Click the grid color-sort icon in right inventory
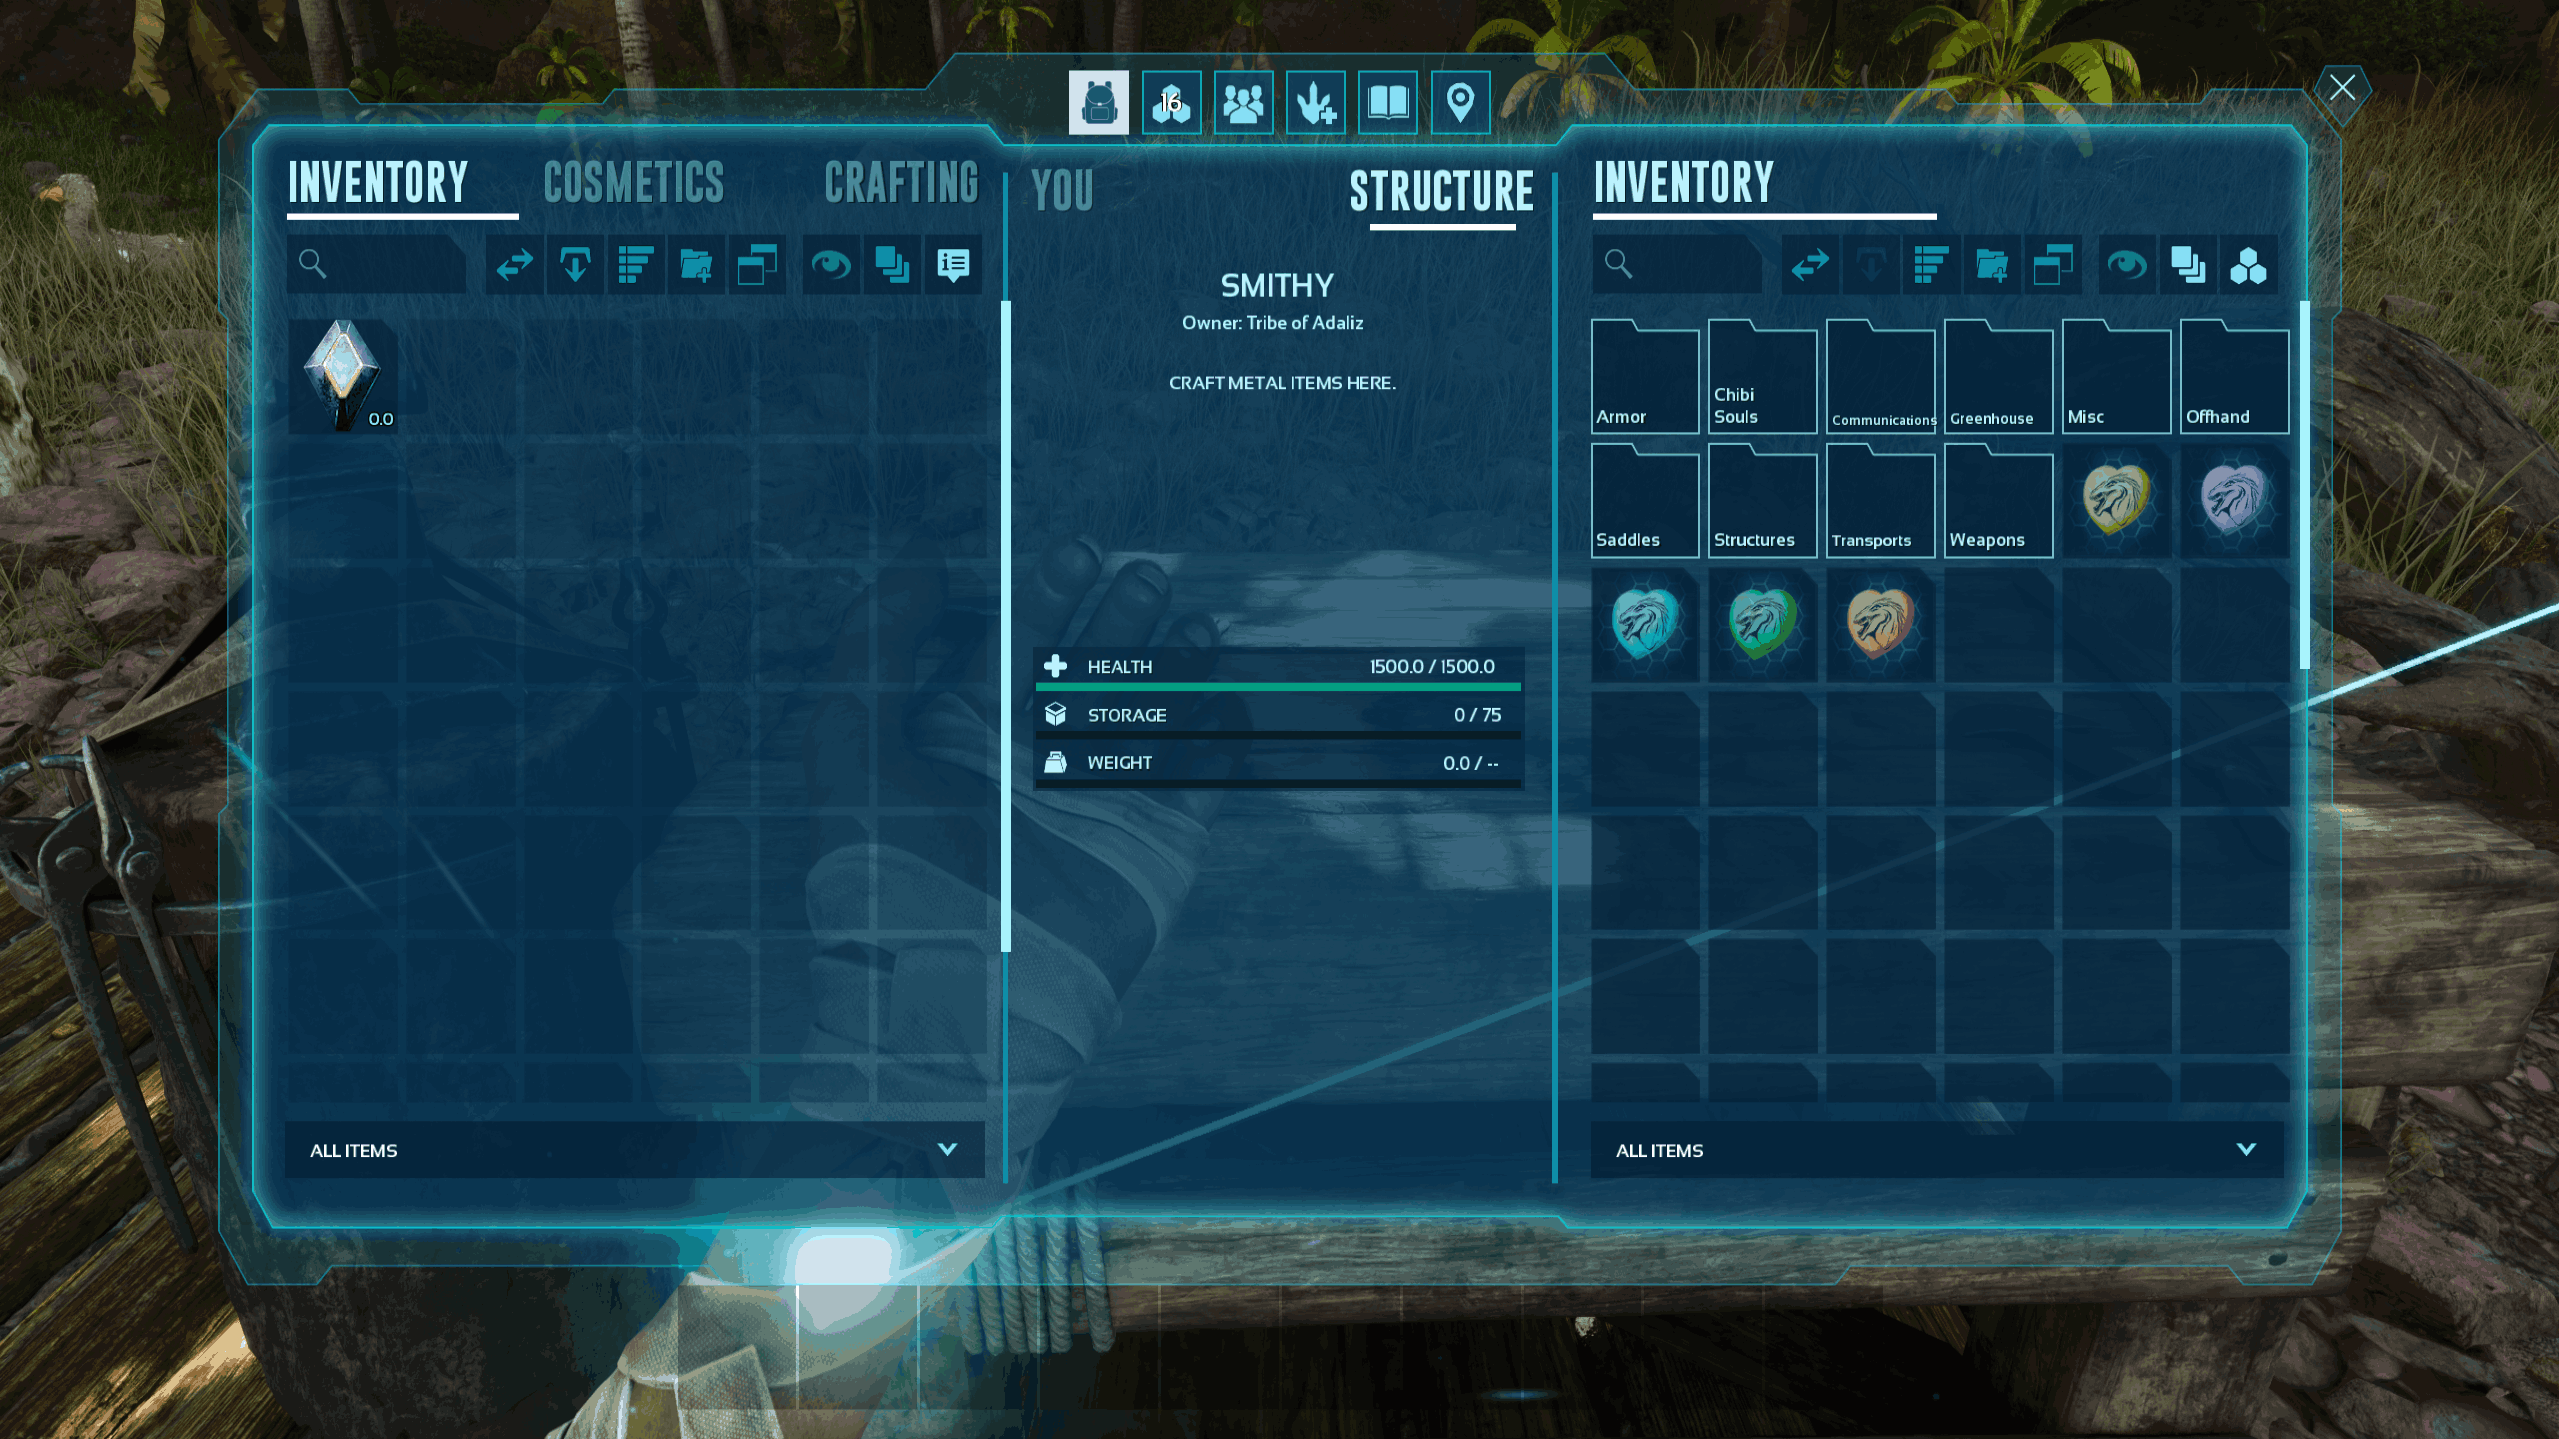The image size is (2559, 1439). point(2251,264)
